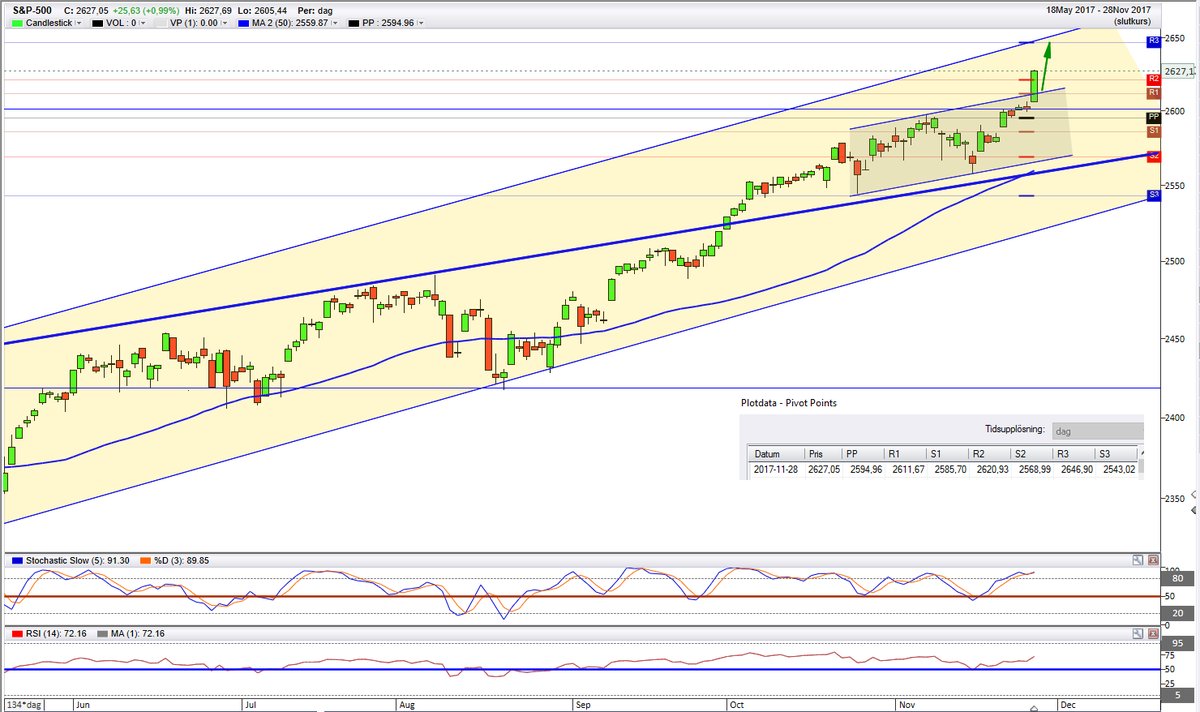
Task: Click the blue R3 label on price axis
Action: (1153, 41)
